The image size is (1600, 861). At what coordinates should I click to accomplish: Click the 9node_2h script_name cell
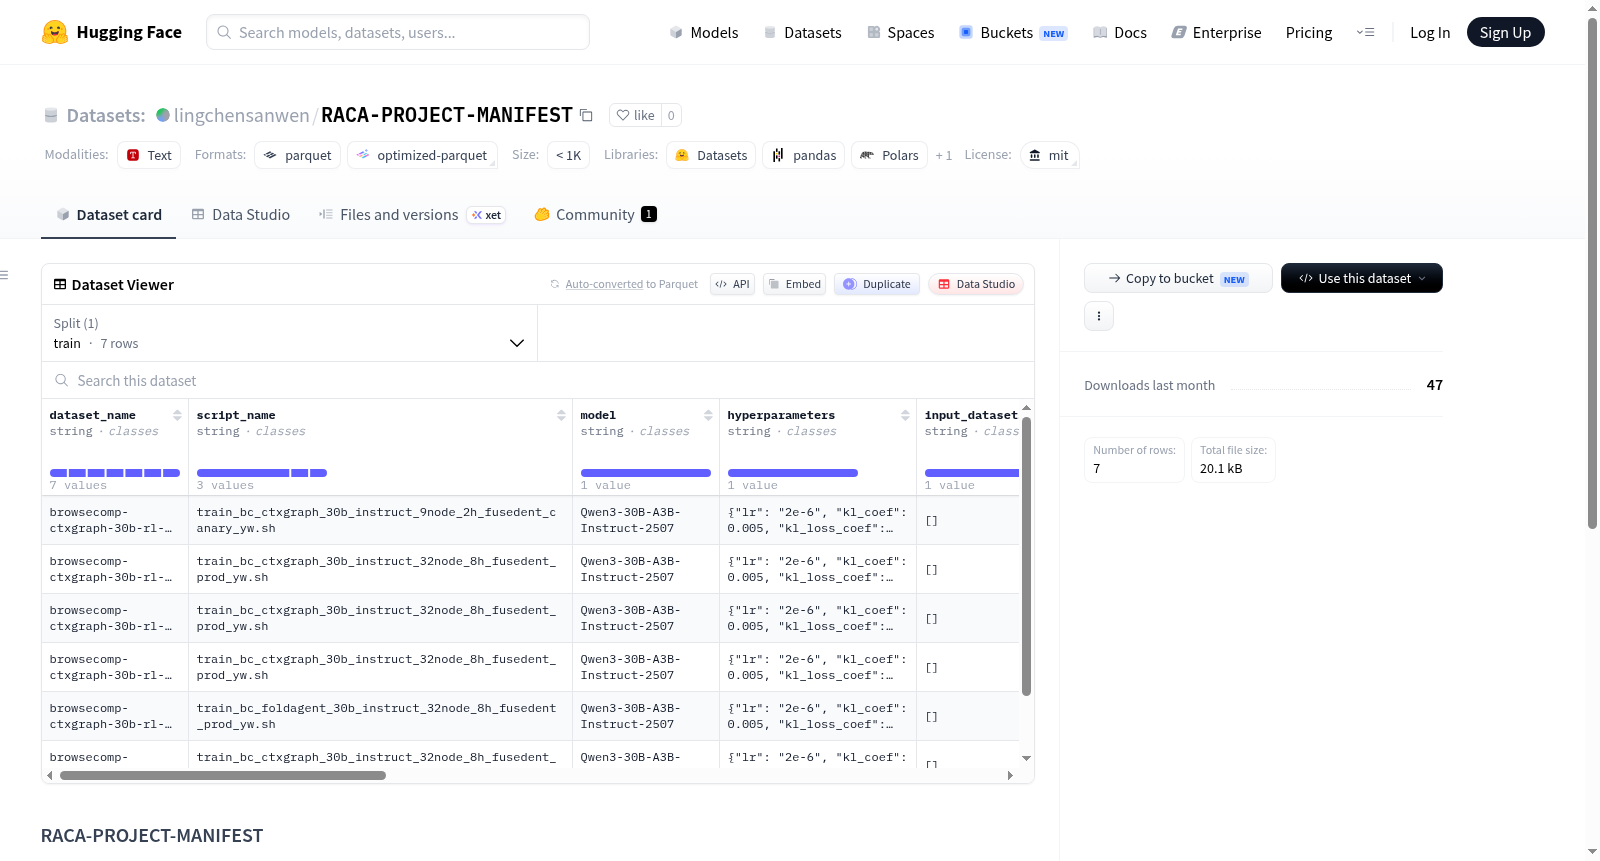pos(380,520)
